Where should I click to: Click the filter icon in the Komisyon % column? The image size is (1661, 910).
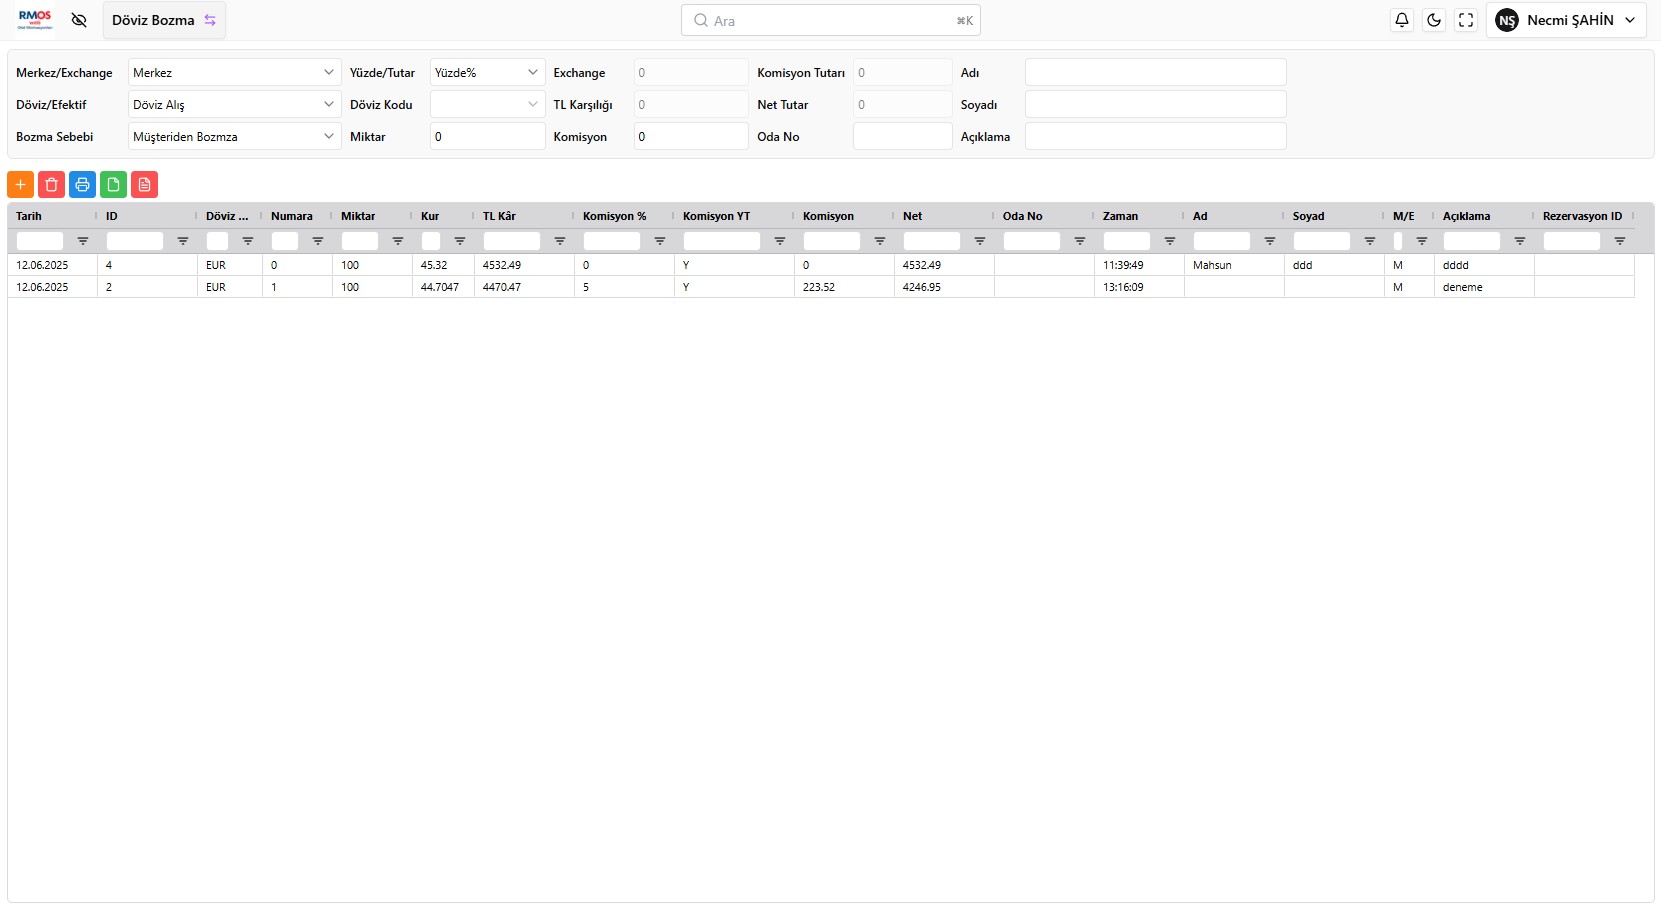click(660, 241)
